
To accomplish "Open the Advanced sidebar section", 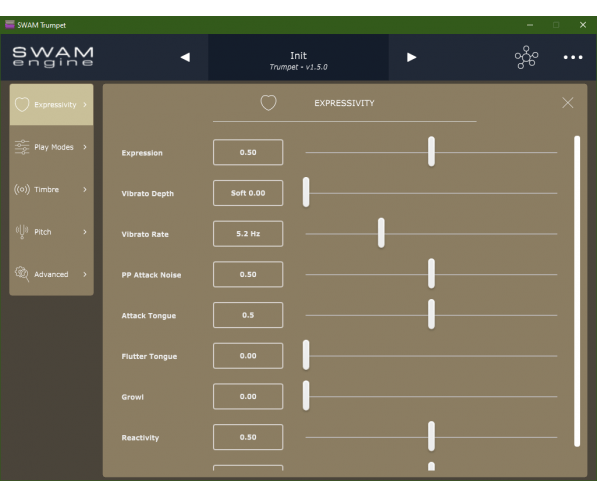I will [51, 274].
